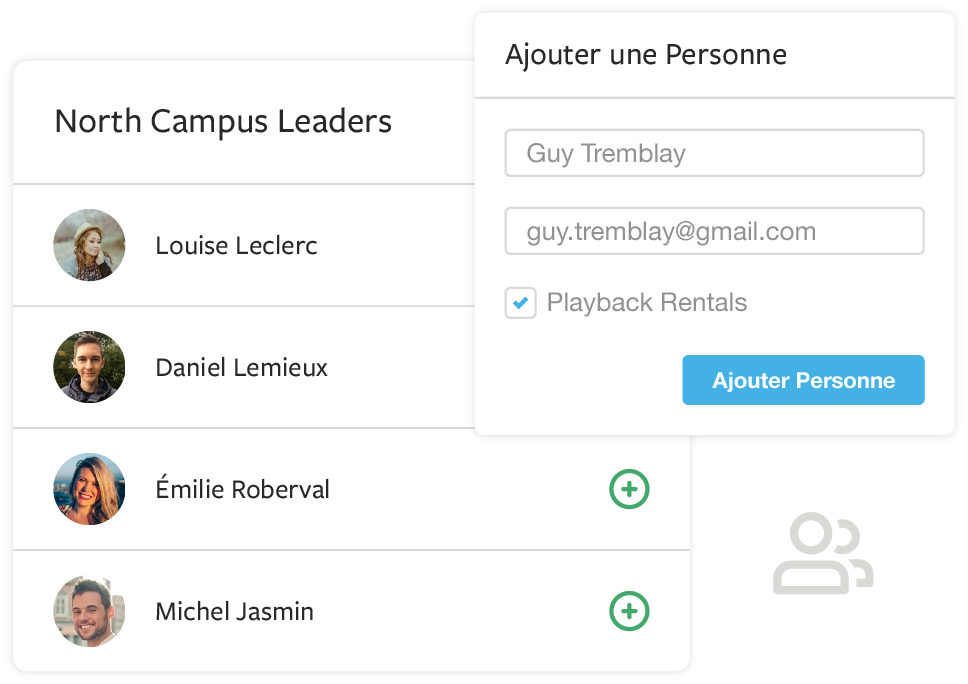This screenshot has width=968, height=684.
Task: Click the North Campus Leaders heading
Action: tap(223, 122)
